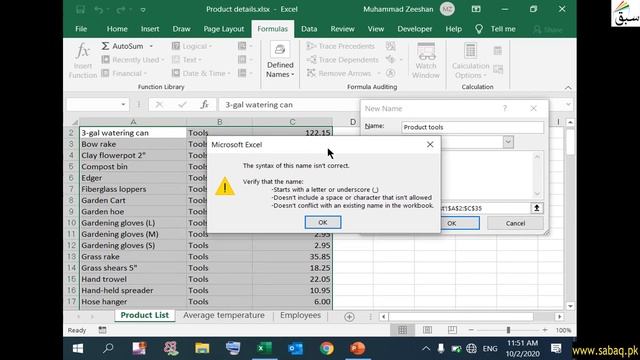Open the Review ribbon tab
This screenshot has height=360, width=640.
coord(342,29)
